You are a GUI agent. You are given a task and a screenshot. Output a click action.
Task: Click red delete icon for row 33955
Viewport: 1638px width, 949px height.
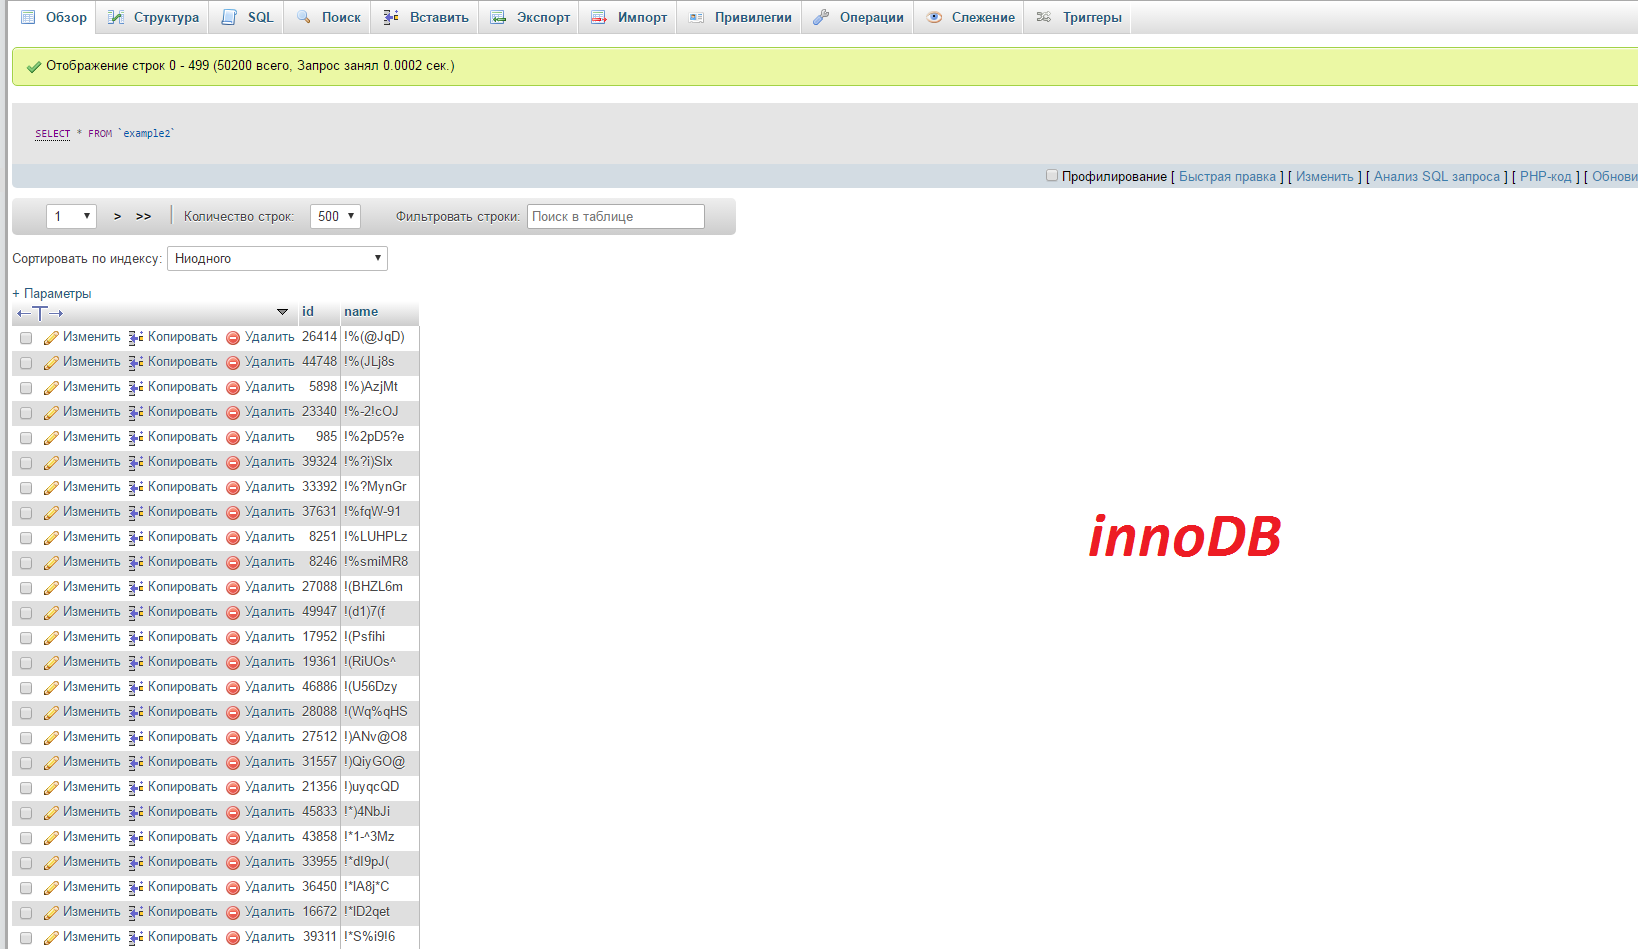(233, 863)
